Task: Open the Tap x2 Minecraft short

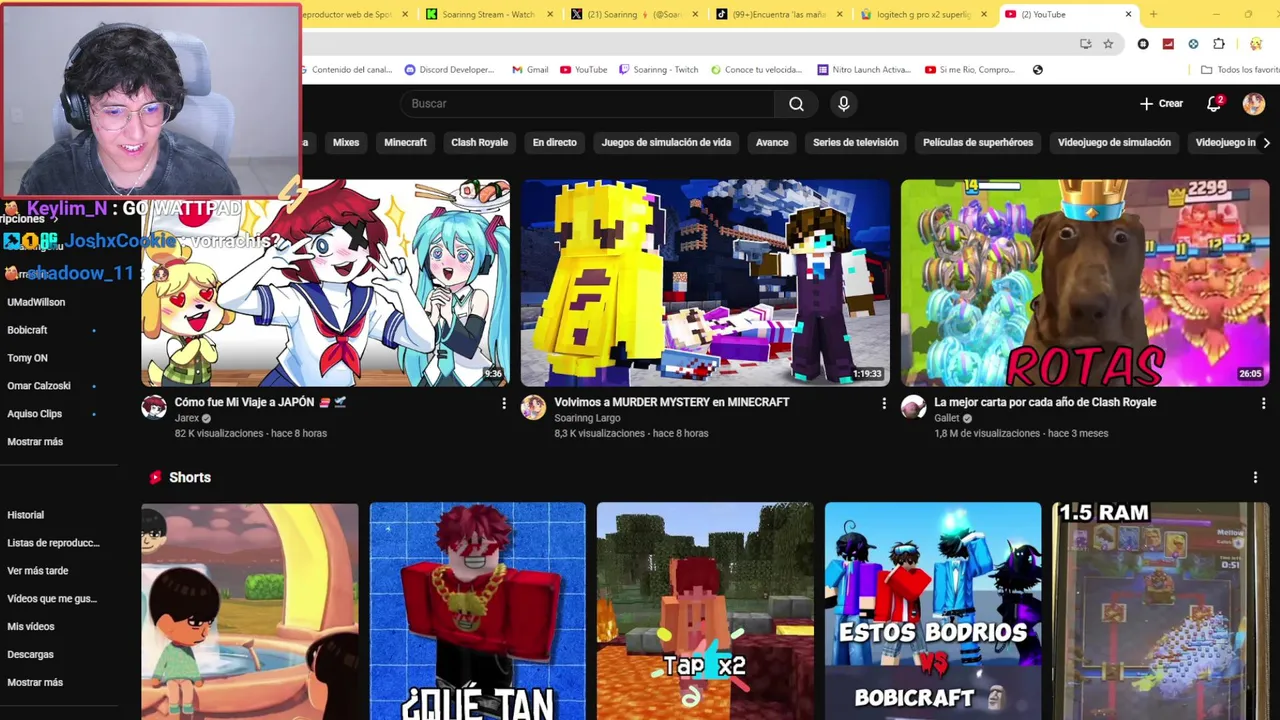Action: tap(705, 611)
